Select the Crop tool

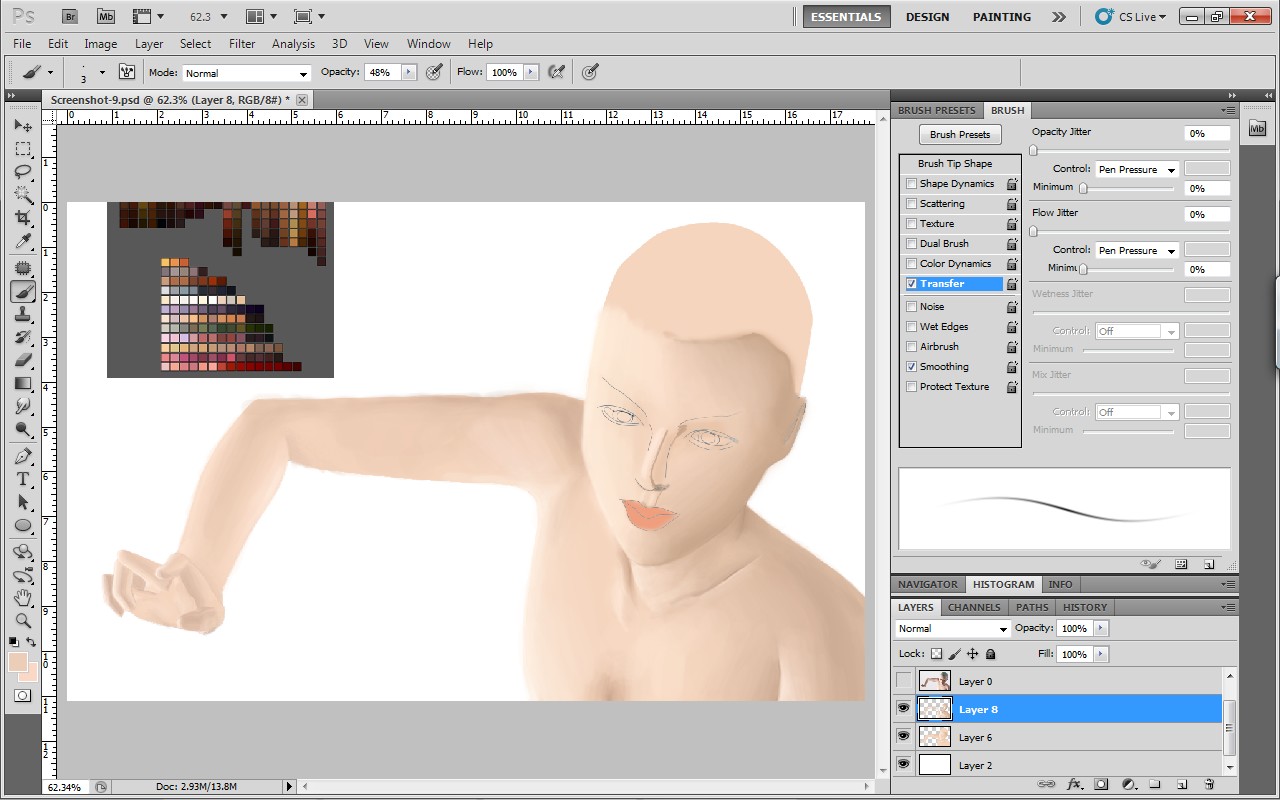[23, 218]
